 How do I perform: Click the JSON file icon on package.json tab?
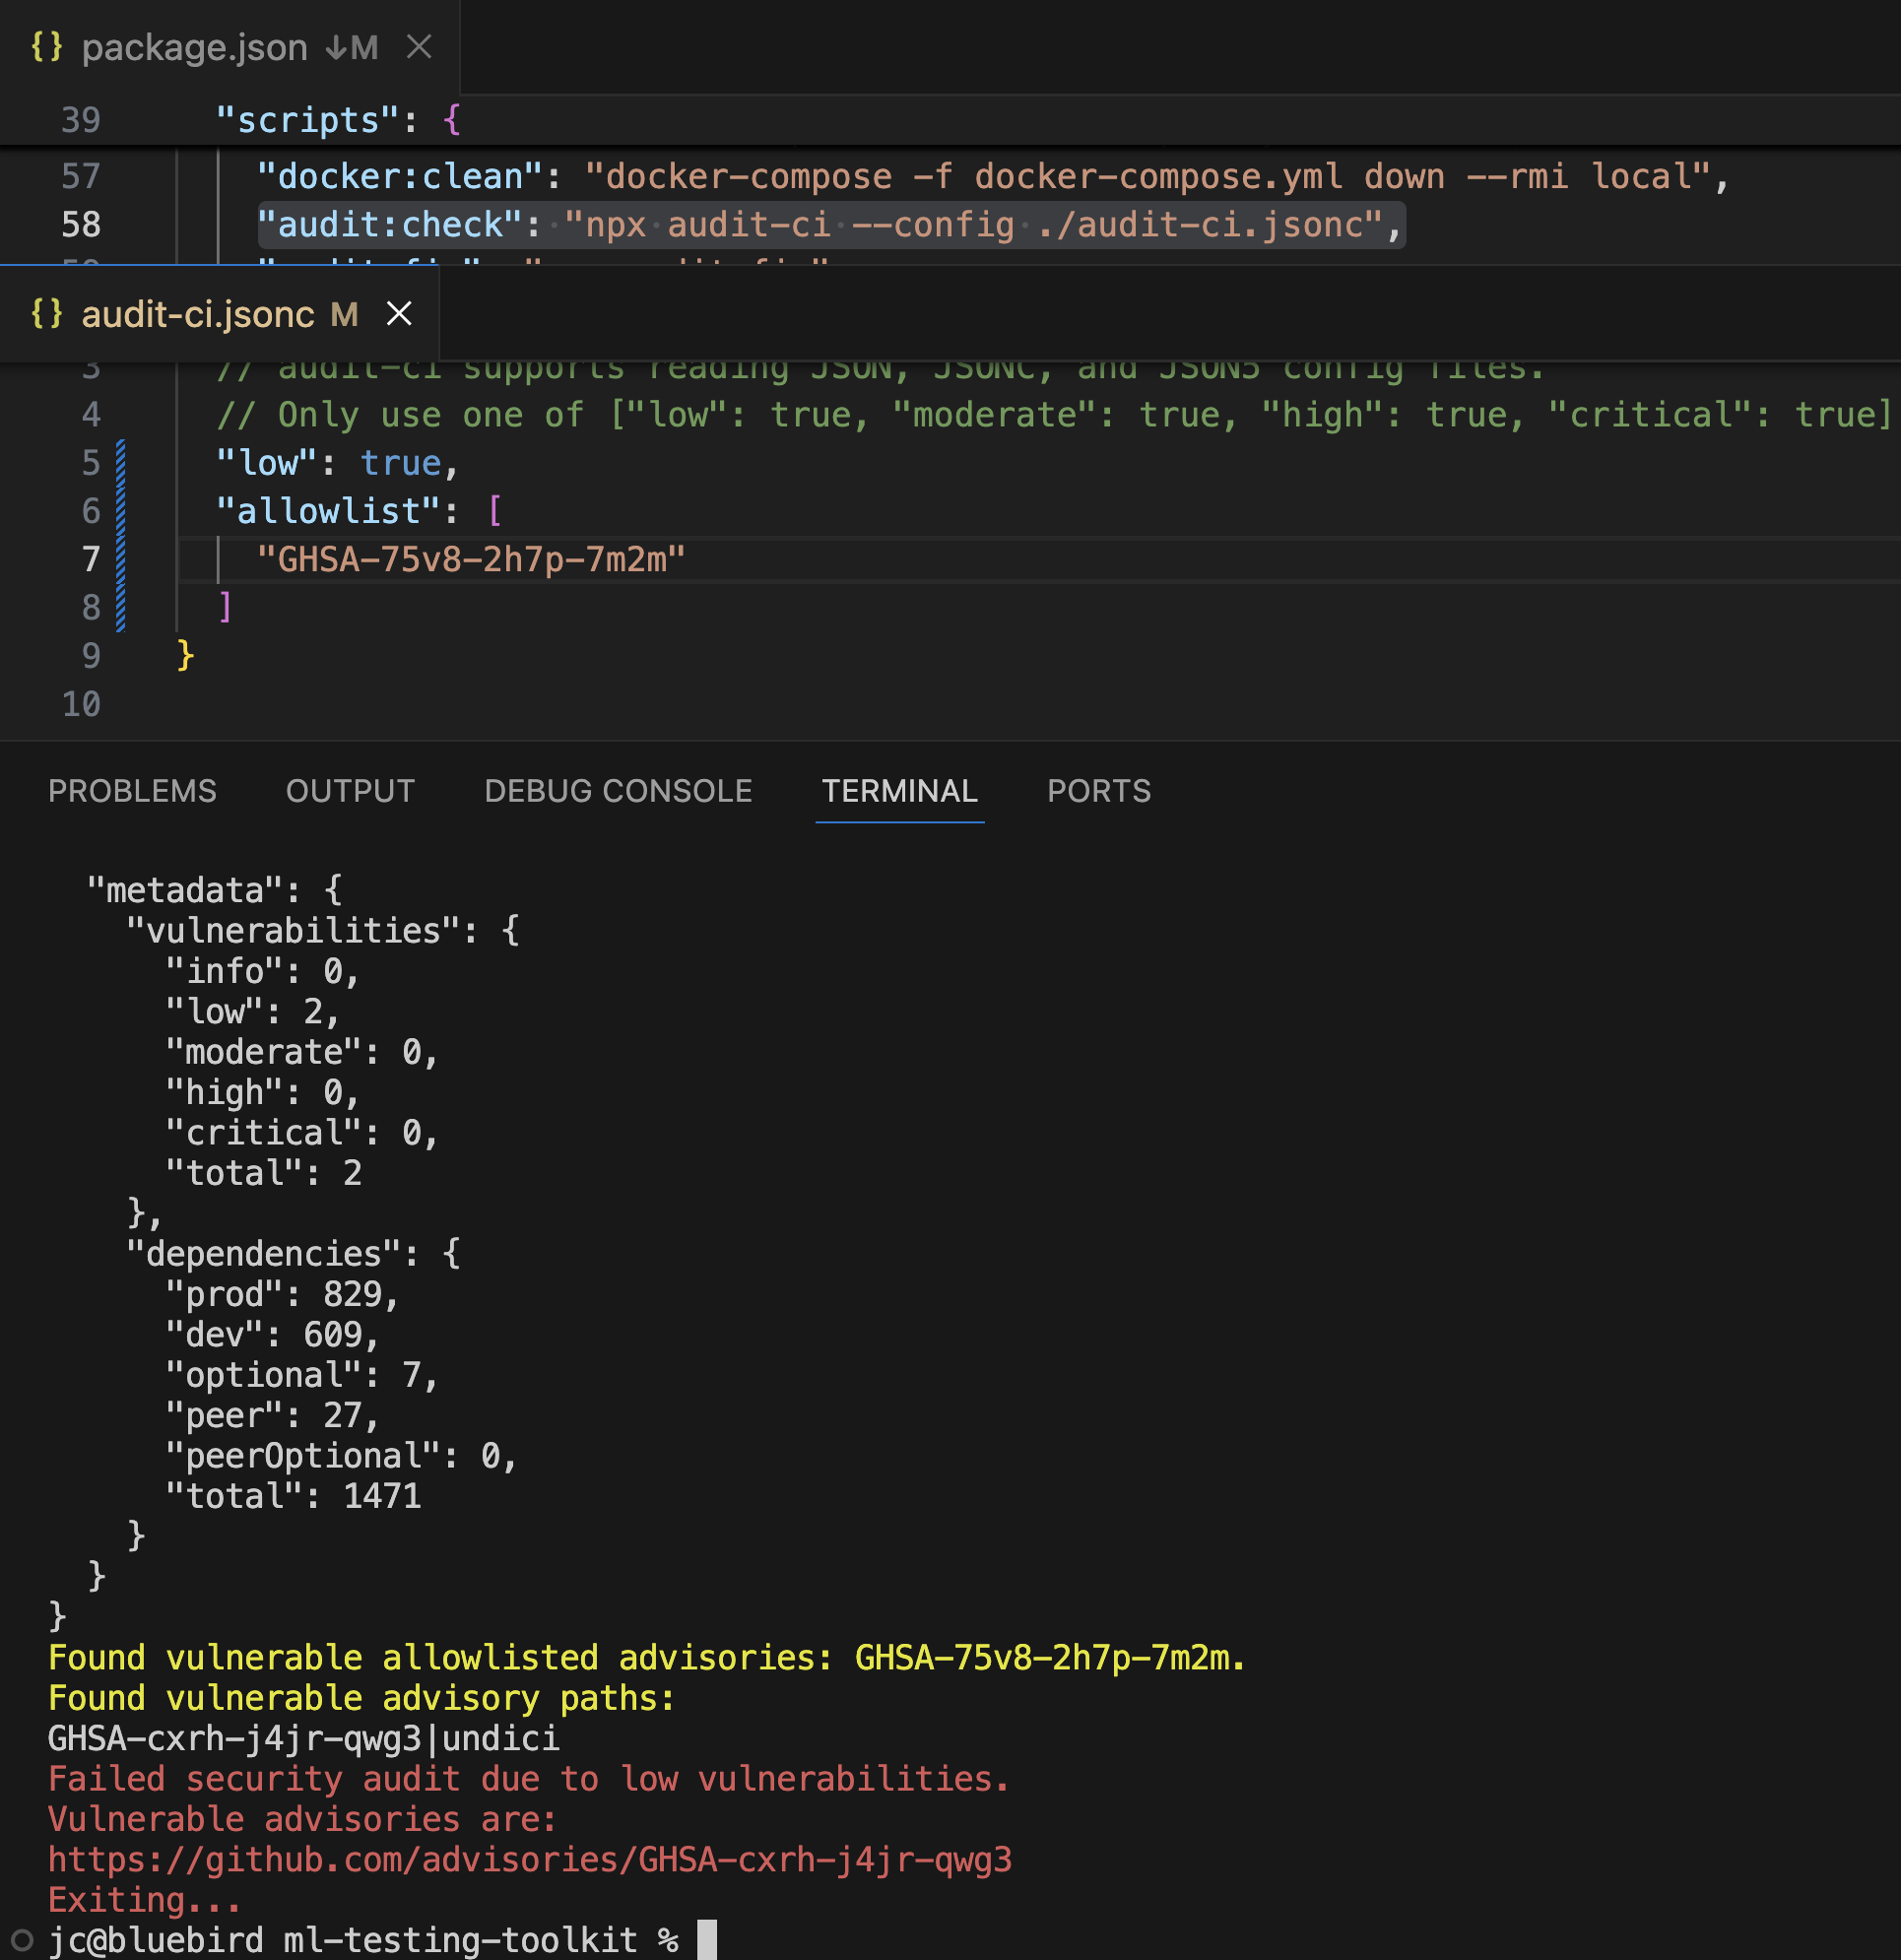(x=47, y=47)
